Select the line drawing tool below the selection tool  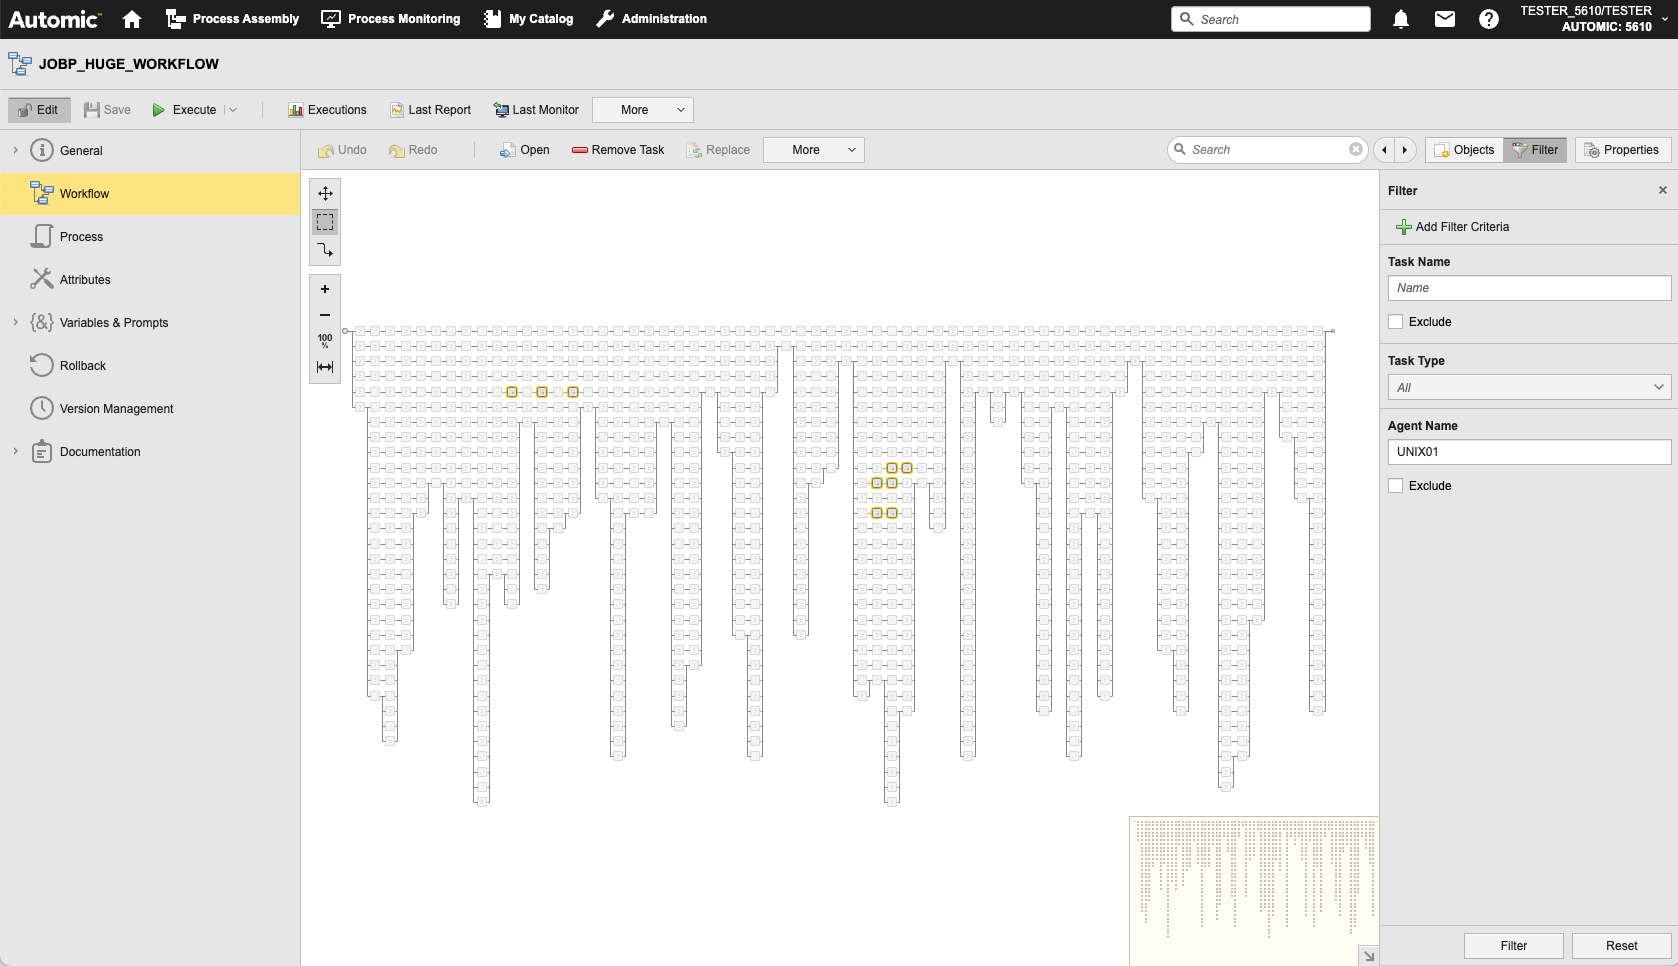pos(324,251)
